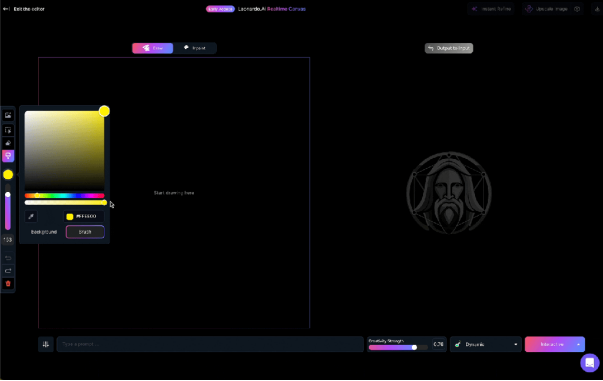This screenshot has width=603, height=381.
Task: Click the Instant Refine button
Action: [x=492, y=9]
